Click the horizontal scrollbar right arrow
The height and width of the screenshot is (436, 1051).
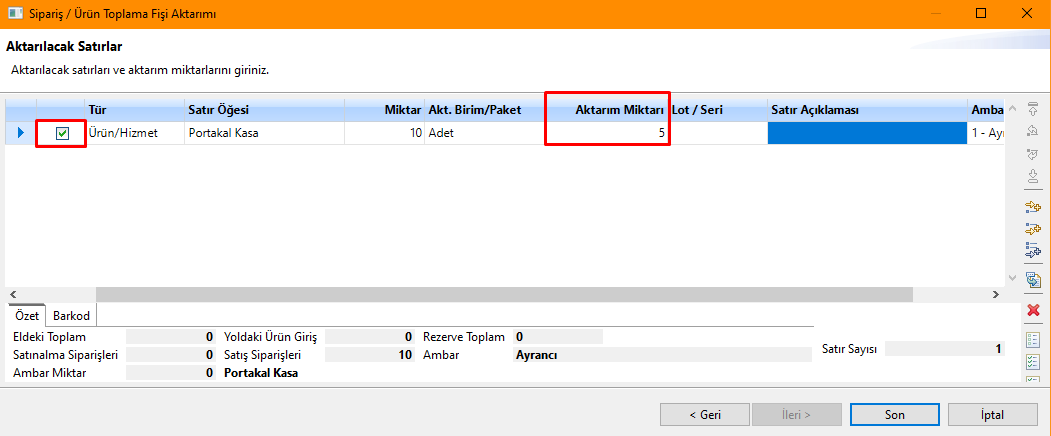pyautogui.click(x=995, y=295)
